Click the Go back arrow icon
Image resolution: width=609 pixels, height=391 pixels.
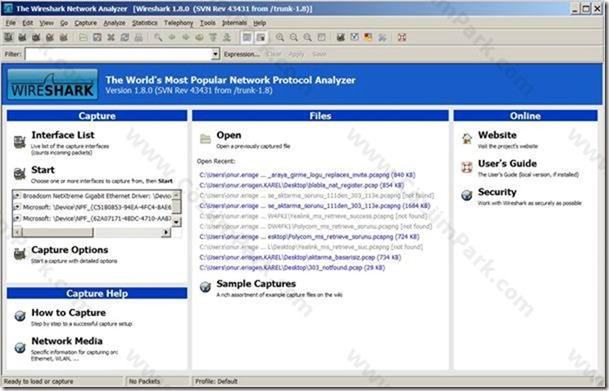[172, 37]
